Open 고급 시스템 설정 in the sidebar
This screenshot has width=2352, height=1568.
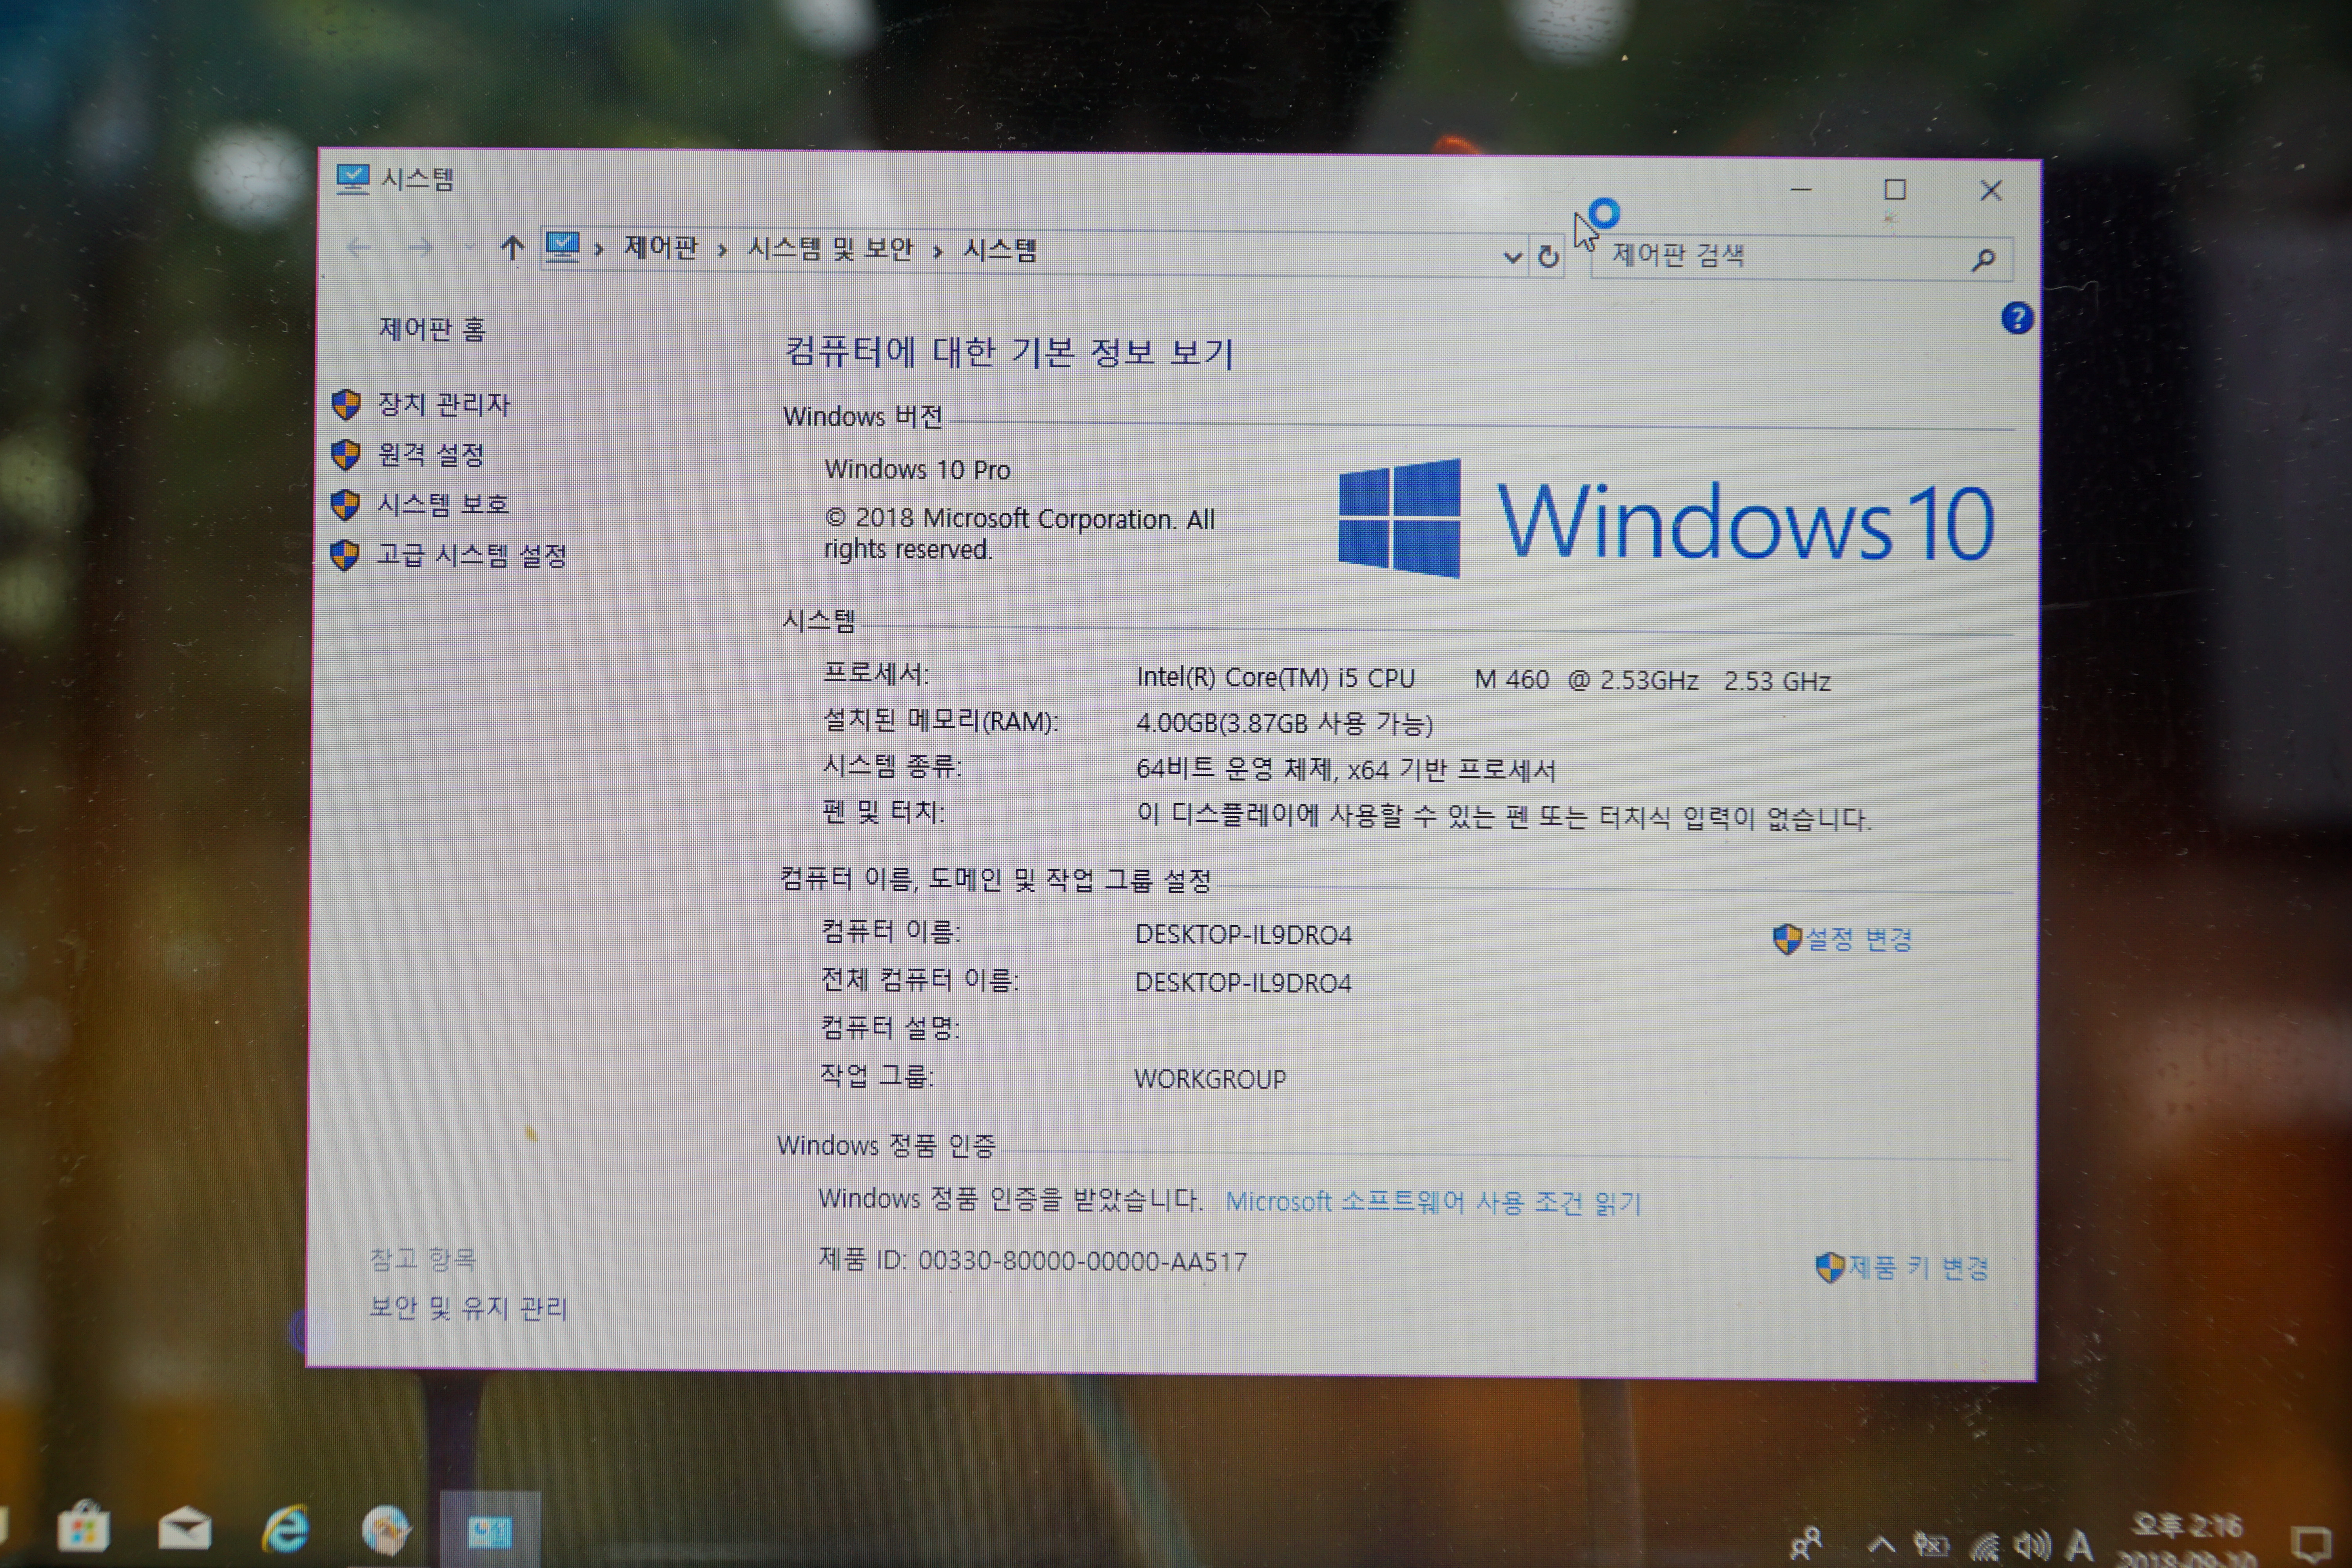click(471, 555)
